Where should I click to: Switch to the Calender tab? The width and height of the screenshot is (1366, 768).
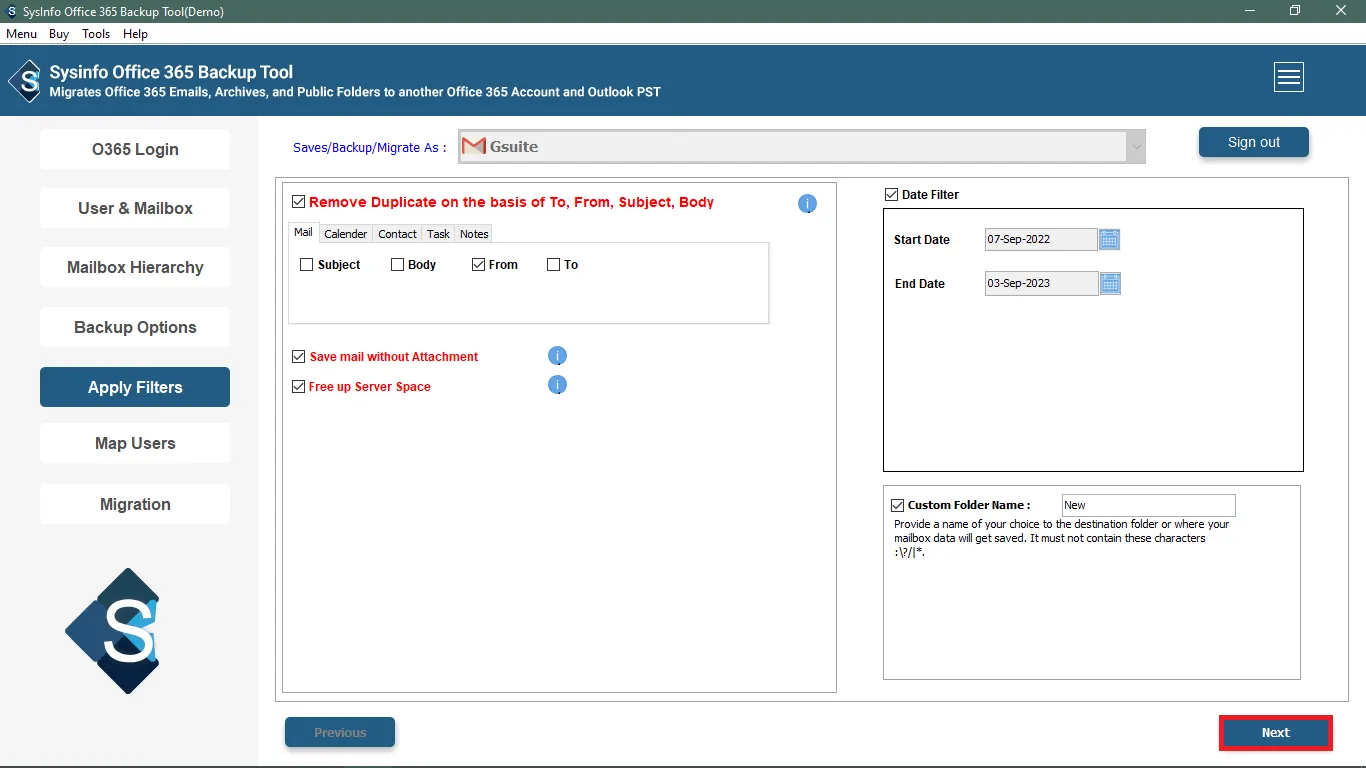point(346,234)
